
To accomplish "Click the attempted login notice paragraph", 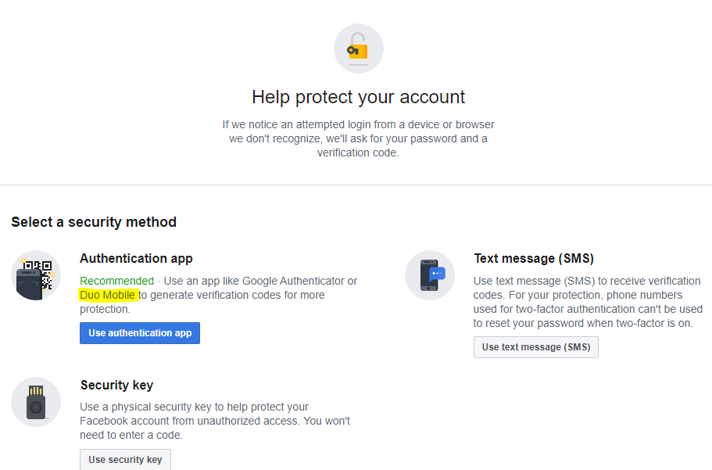I will pos(358,139).
